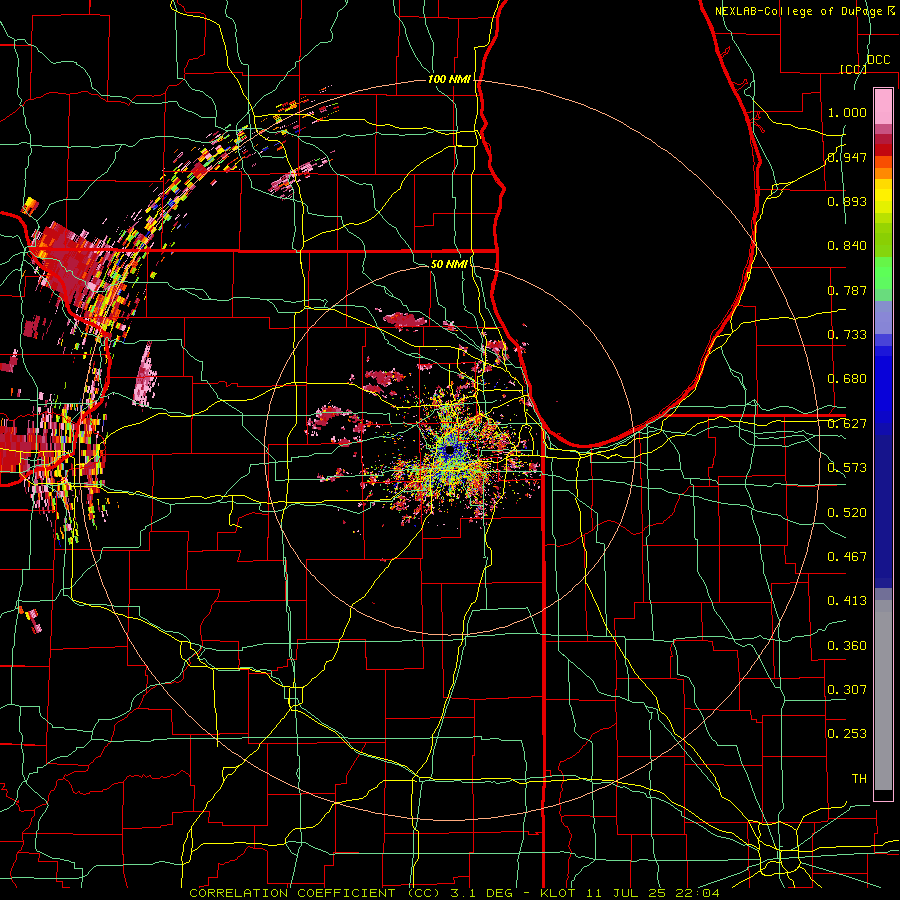Click the 0.467 scale value

click(x=847, y=557)
